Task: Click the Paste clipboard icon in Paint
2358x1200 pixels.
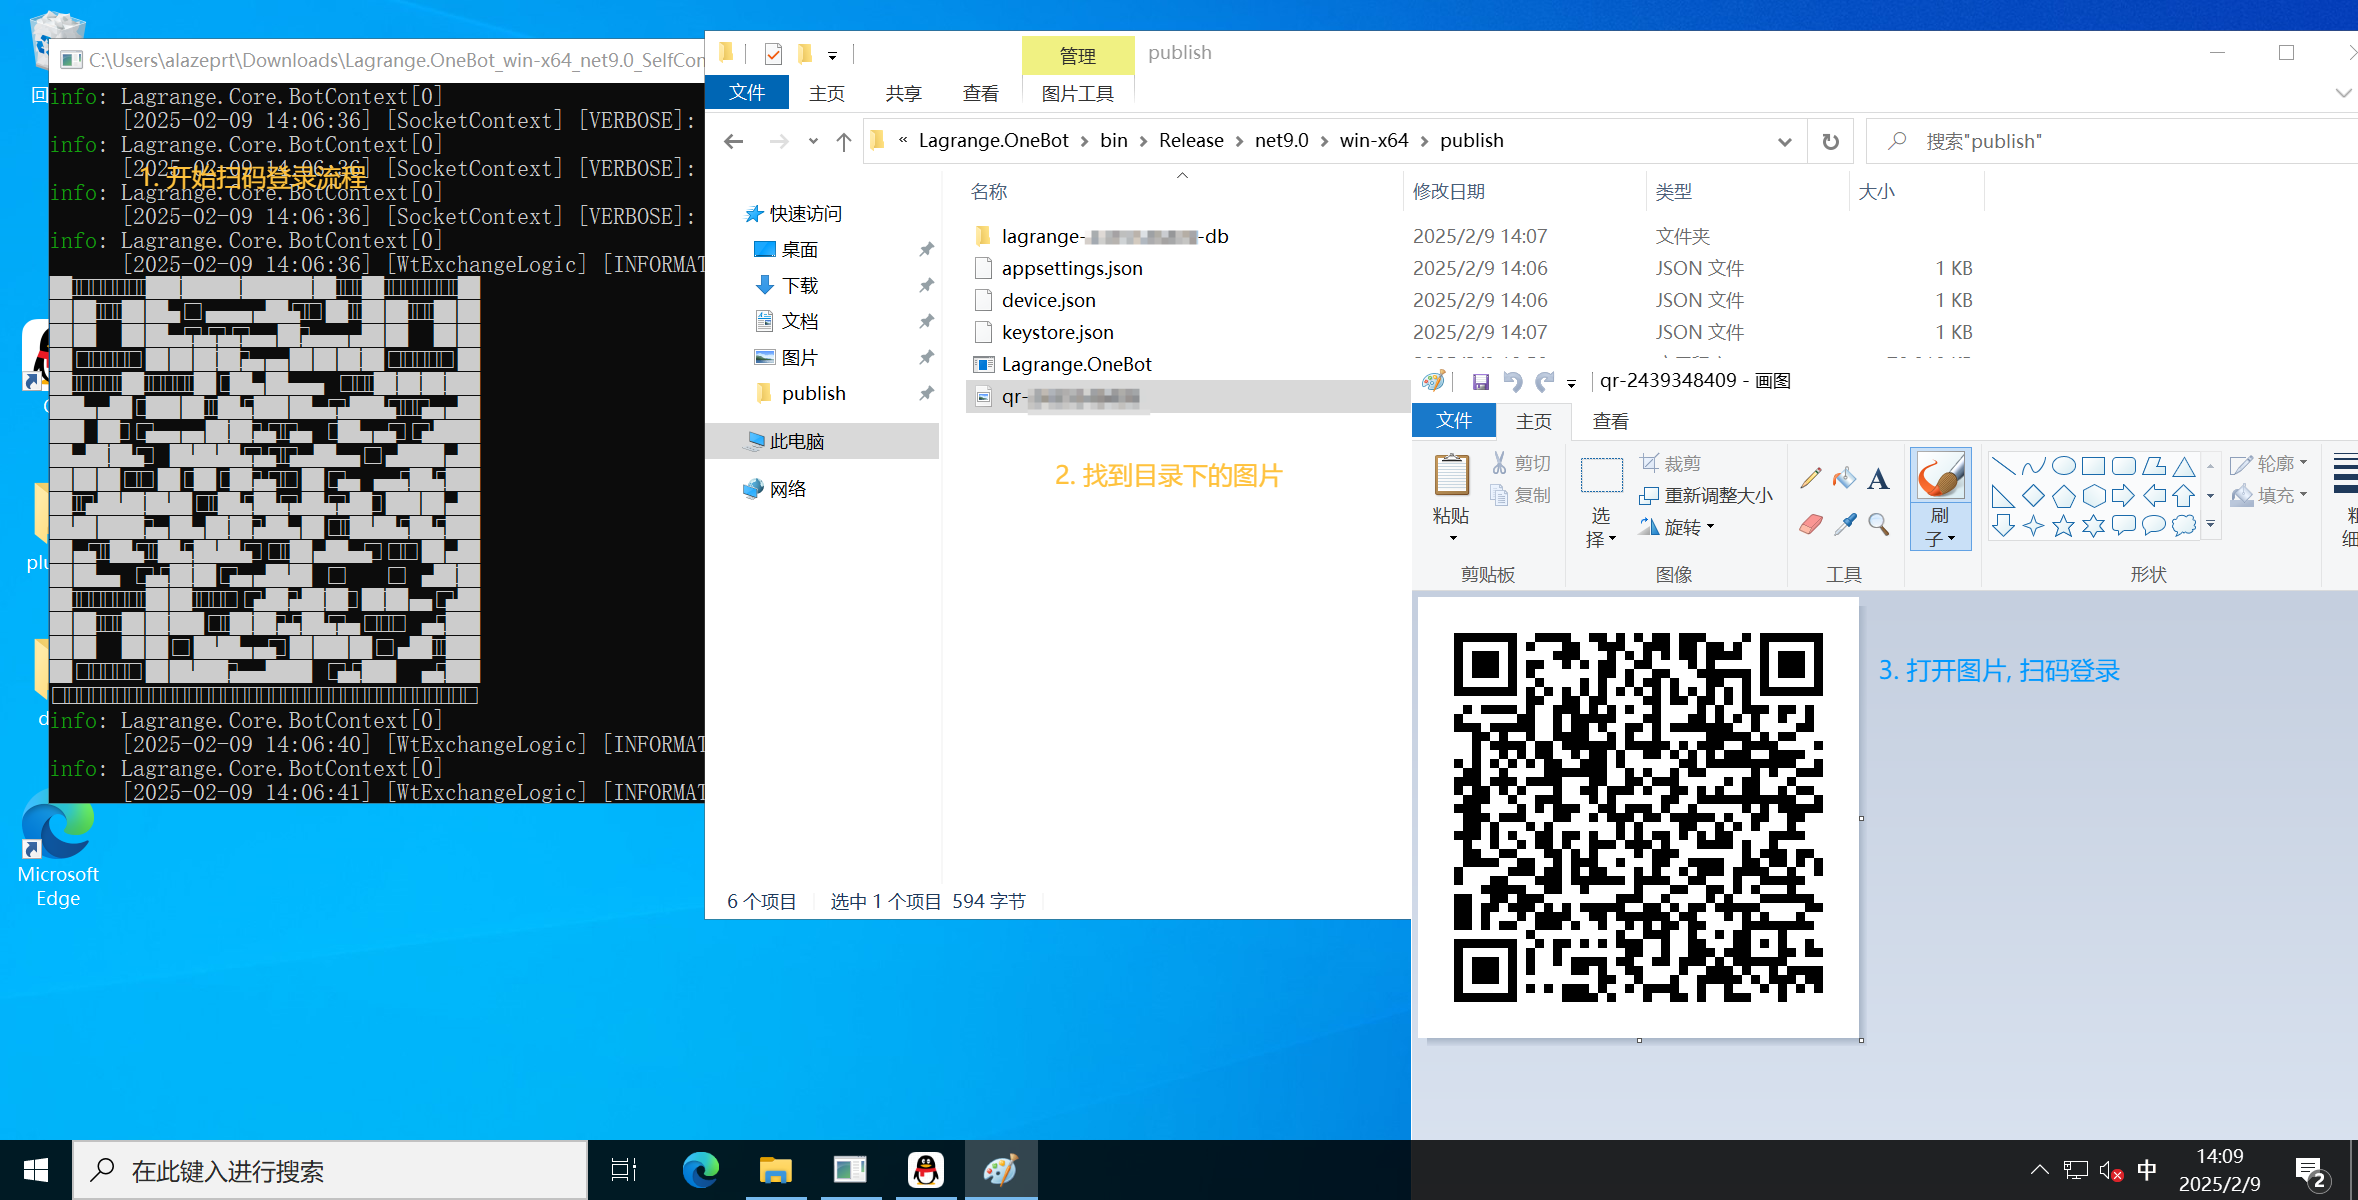Action: [1451, 475]
